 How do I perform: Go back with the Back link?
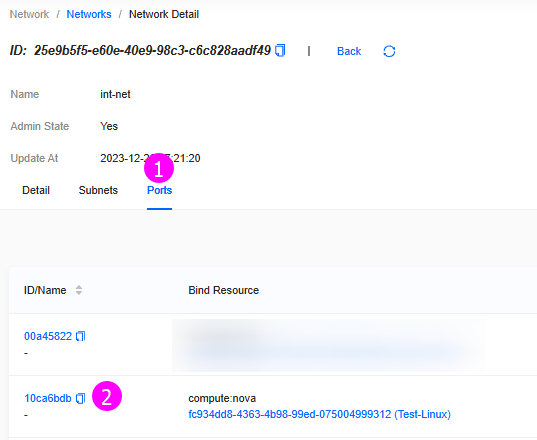click(349, 51)
